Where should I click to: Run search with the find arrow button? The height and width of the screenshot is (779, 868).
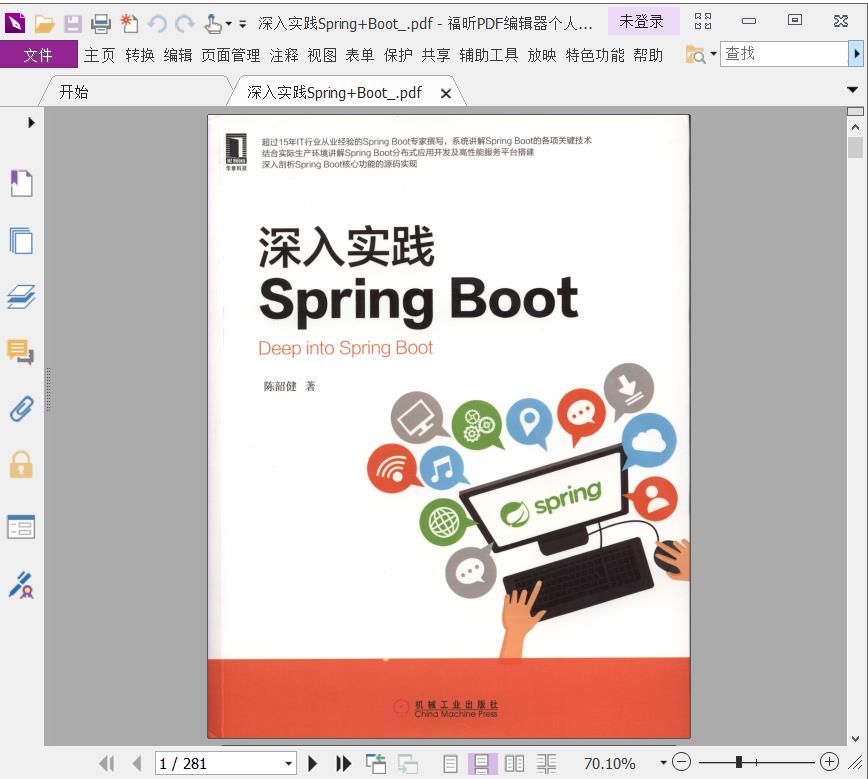tap(856, 54)
